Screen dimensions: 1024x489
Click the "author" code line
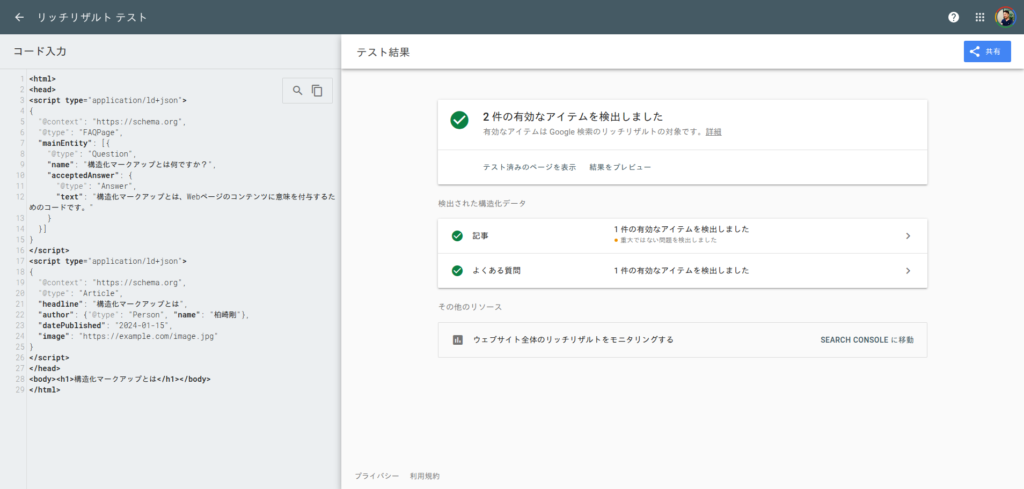144,315
